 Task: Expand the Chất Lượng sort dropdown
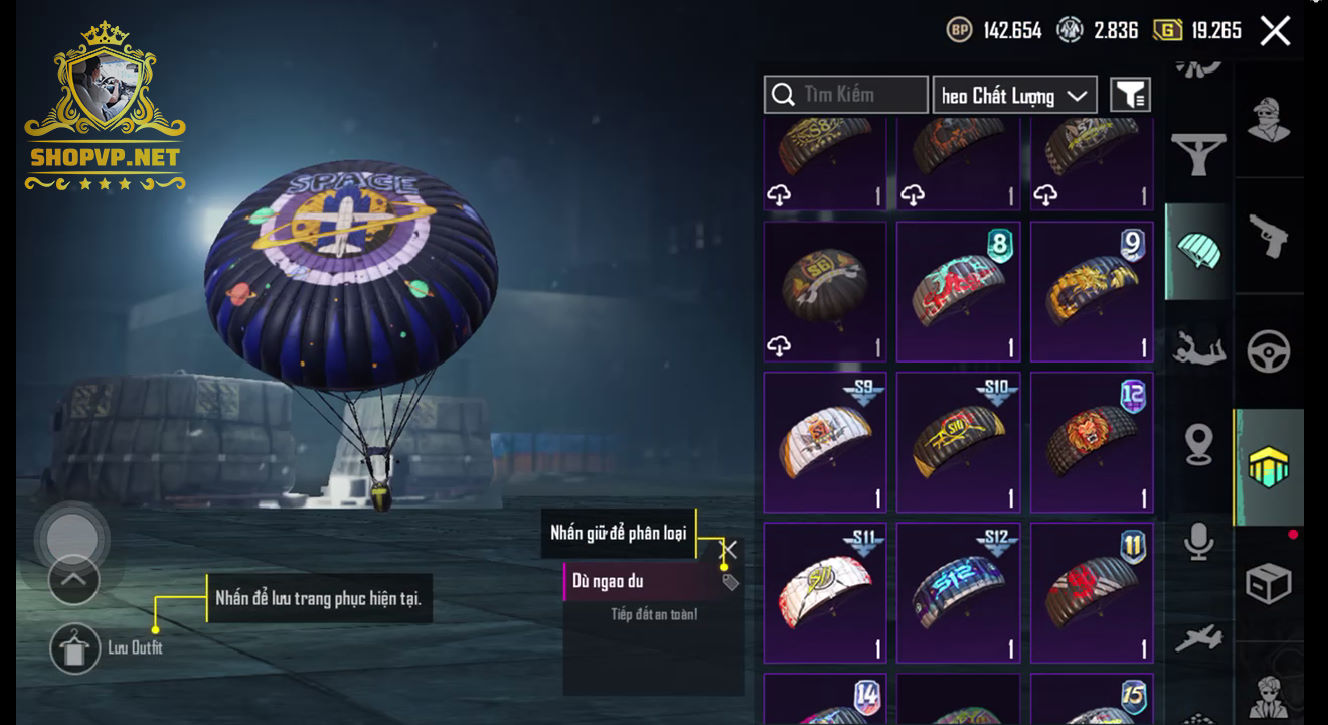pos(1015,95)
